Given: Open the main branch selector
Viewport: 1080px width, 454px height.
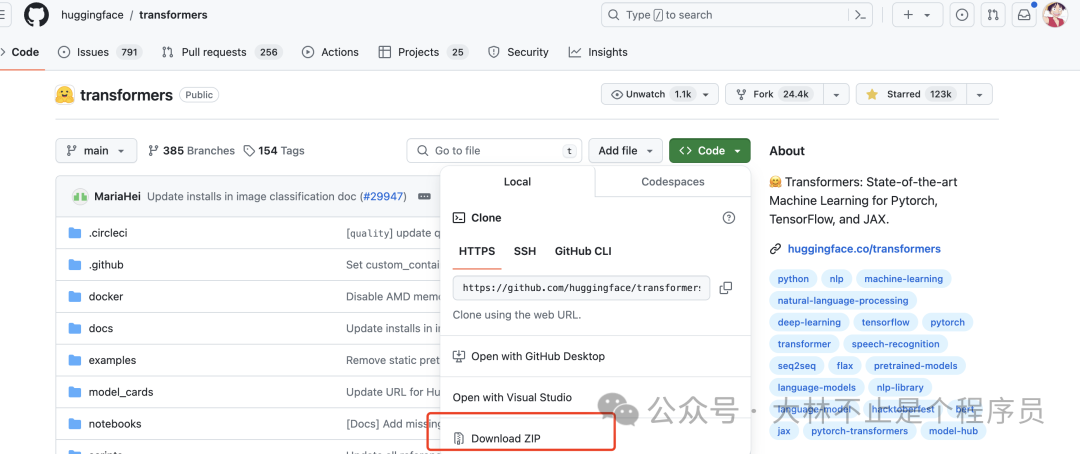Looking at the screenshot, I should [x=96, y=151].
